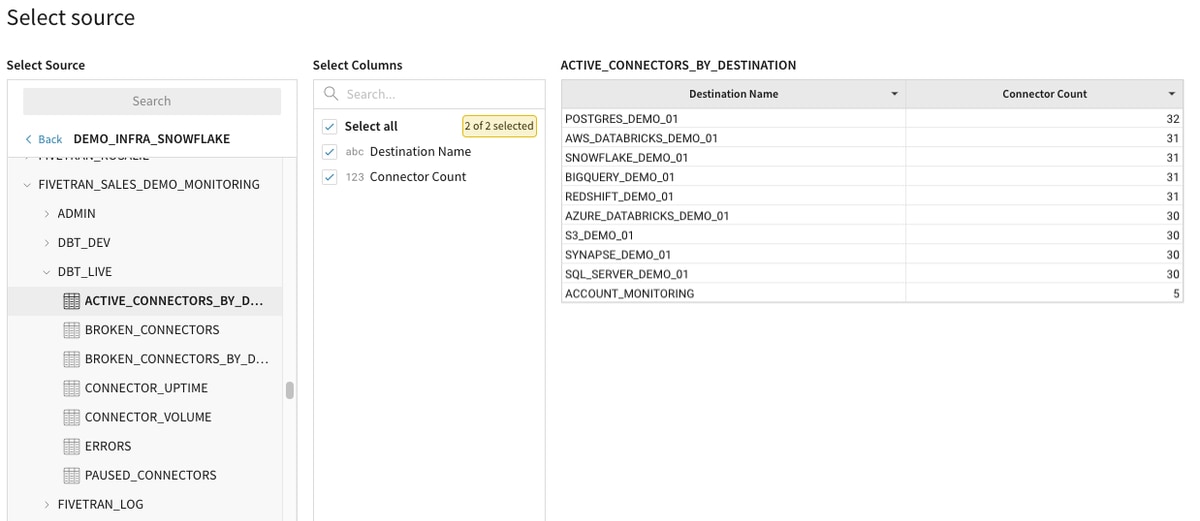Click the ERRORS table icon
This screenshot has height=521, width=1200.
coord(71,446)
